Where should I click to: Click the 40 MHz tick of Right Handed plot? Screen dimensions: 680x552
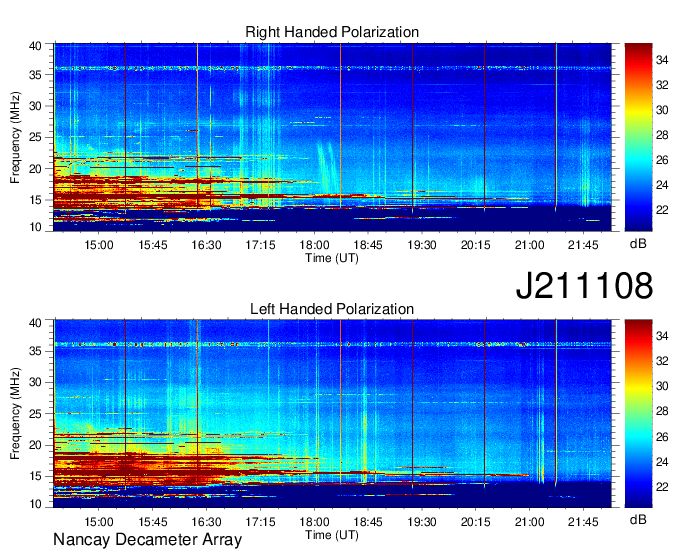pos(35,46)
